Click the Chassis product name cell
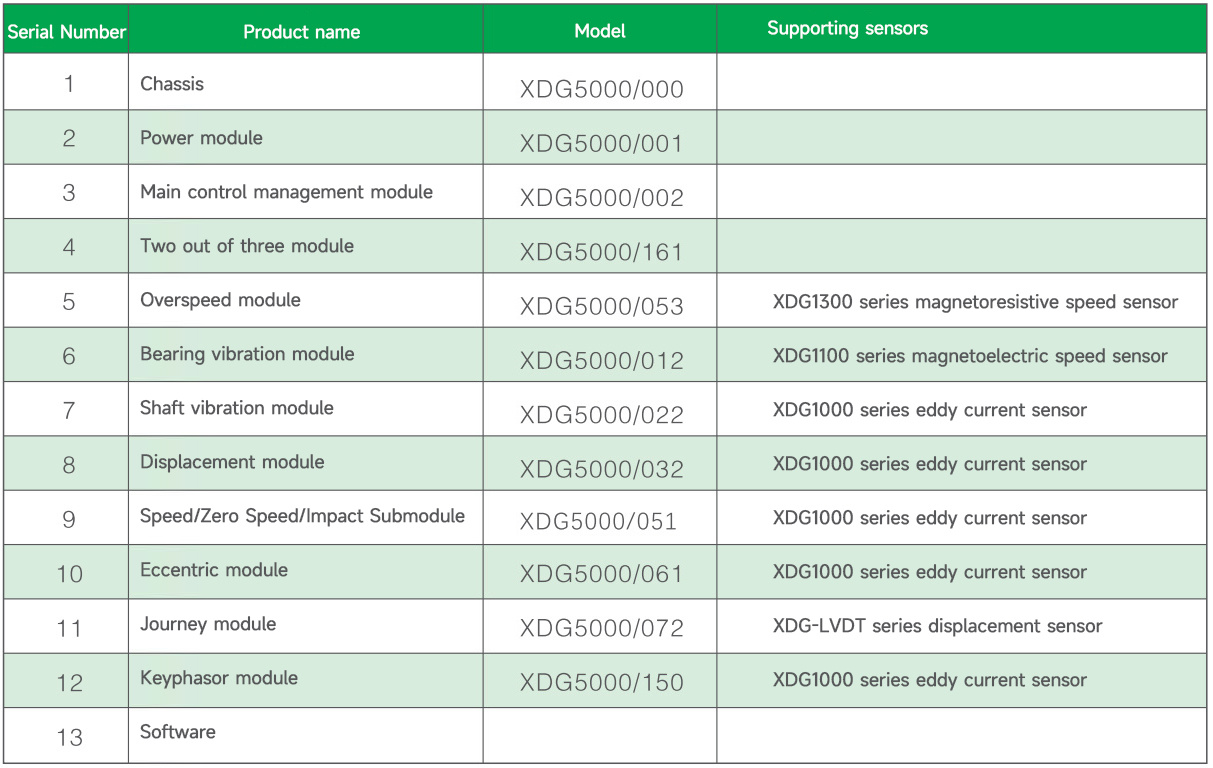Viewport: 1213px width, 768px height. pos(306,84)
